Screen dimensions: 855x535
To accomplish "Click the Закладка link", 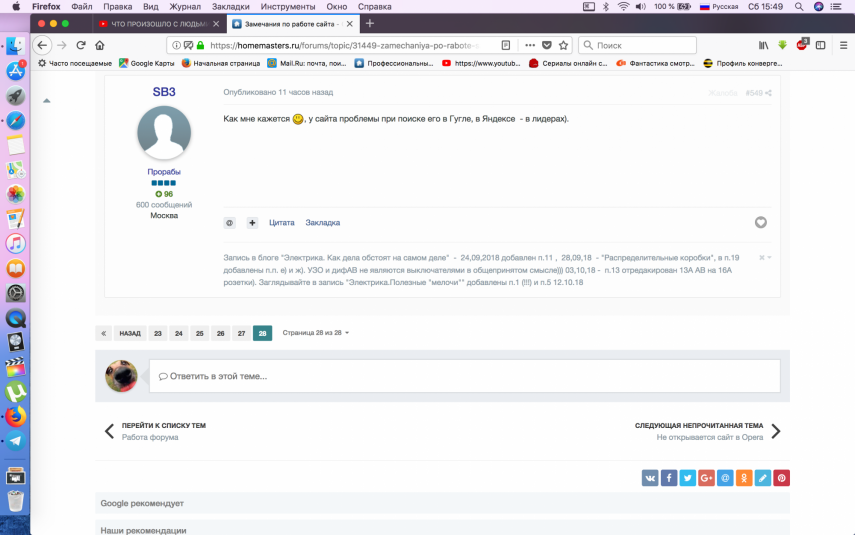I will click(x=323, y=223).
